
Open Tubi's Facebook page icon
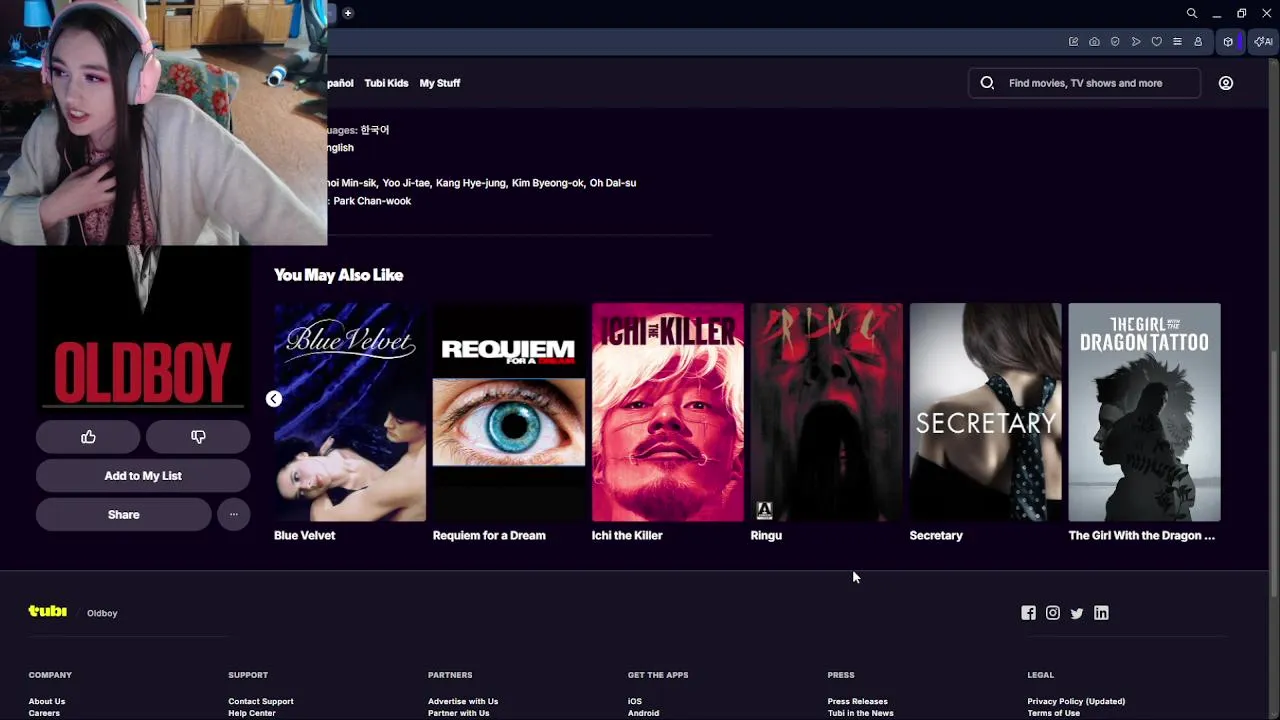pyautogui.click(x=1028, y=613)
